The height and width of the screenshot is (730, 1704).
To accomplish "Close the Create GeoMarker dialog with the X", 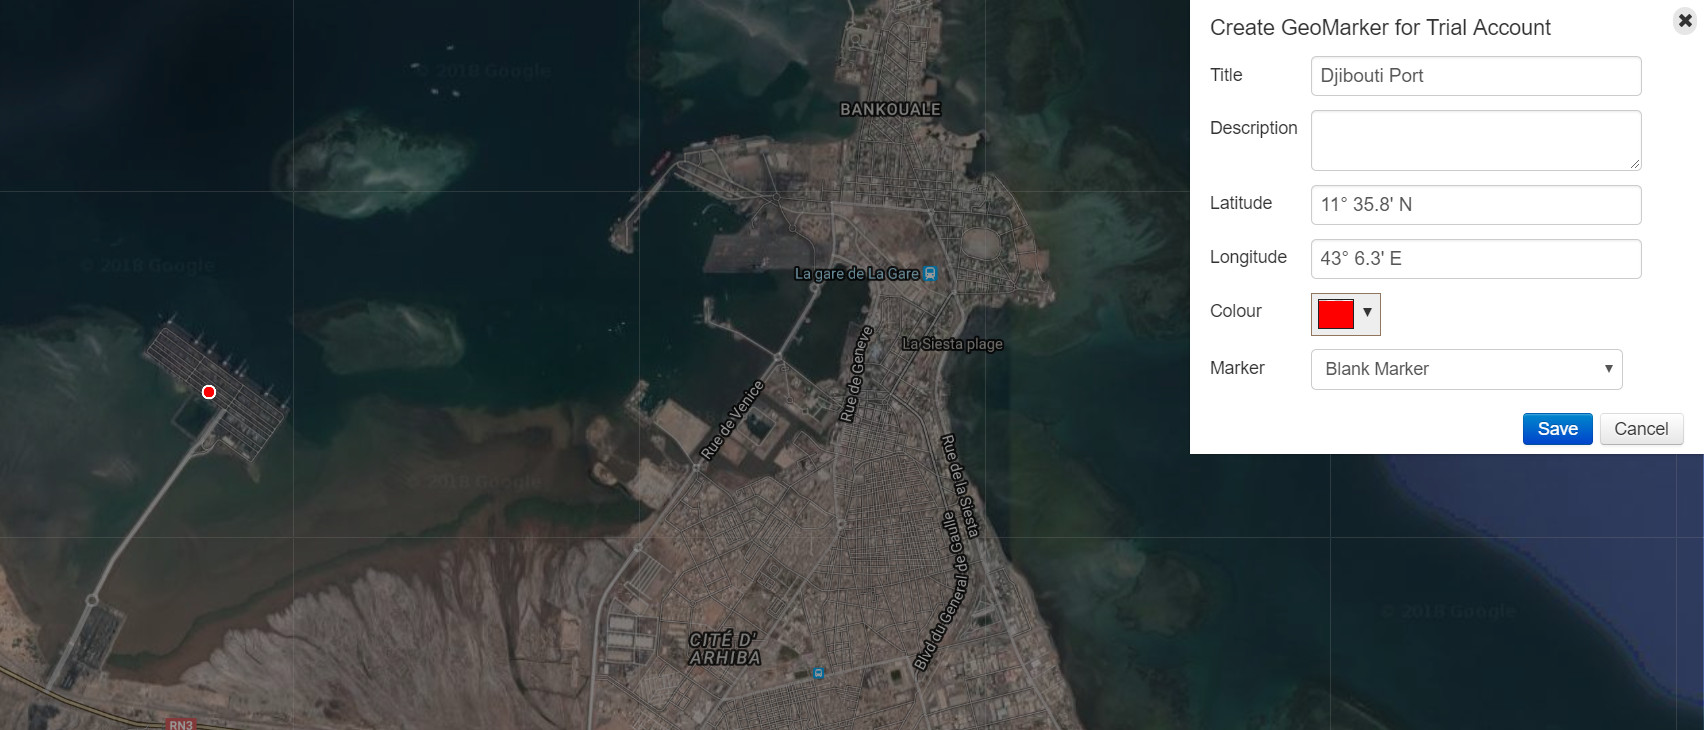I will click(1685, 20).
